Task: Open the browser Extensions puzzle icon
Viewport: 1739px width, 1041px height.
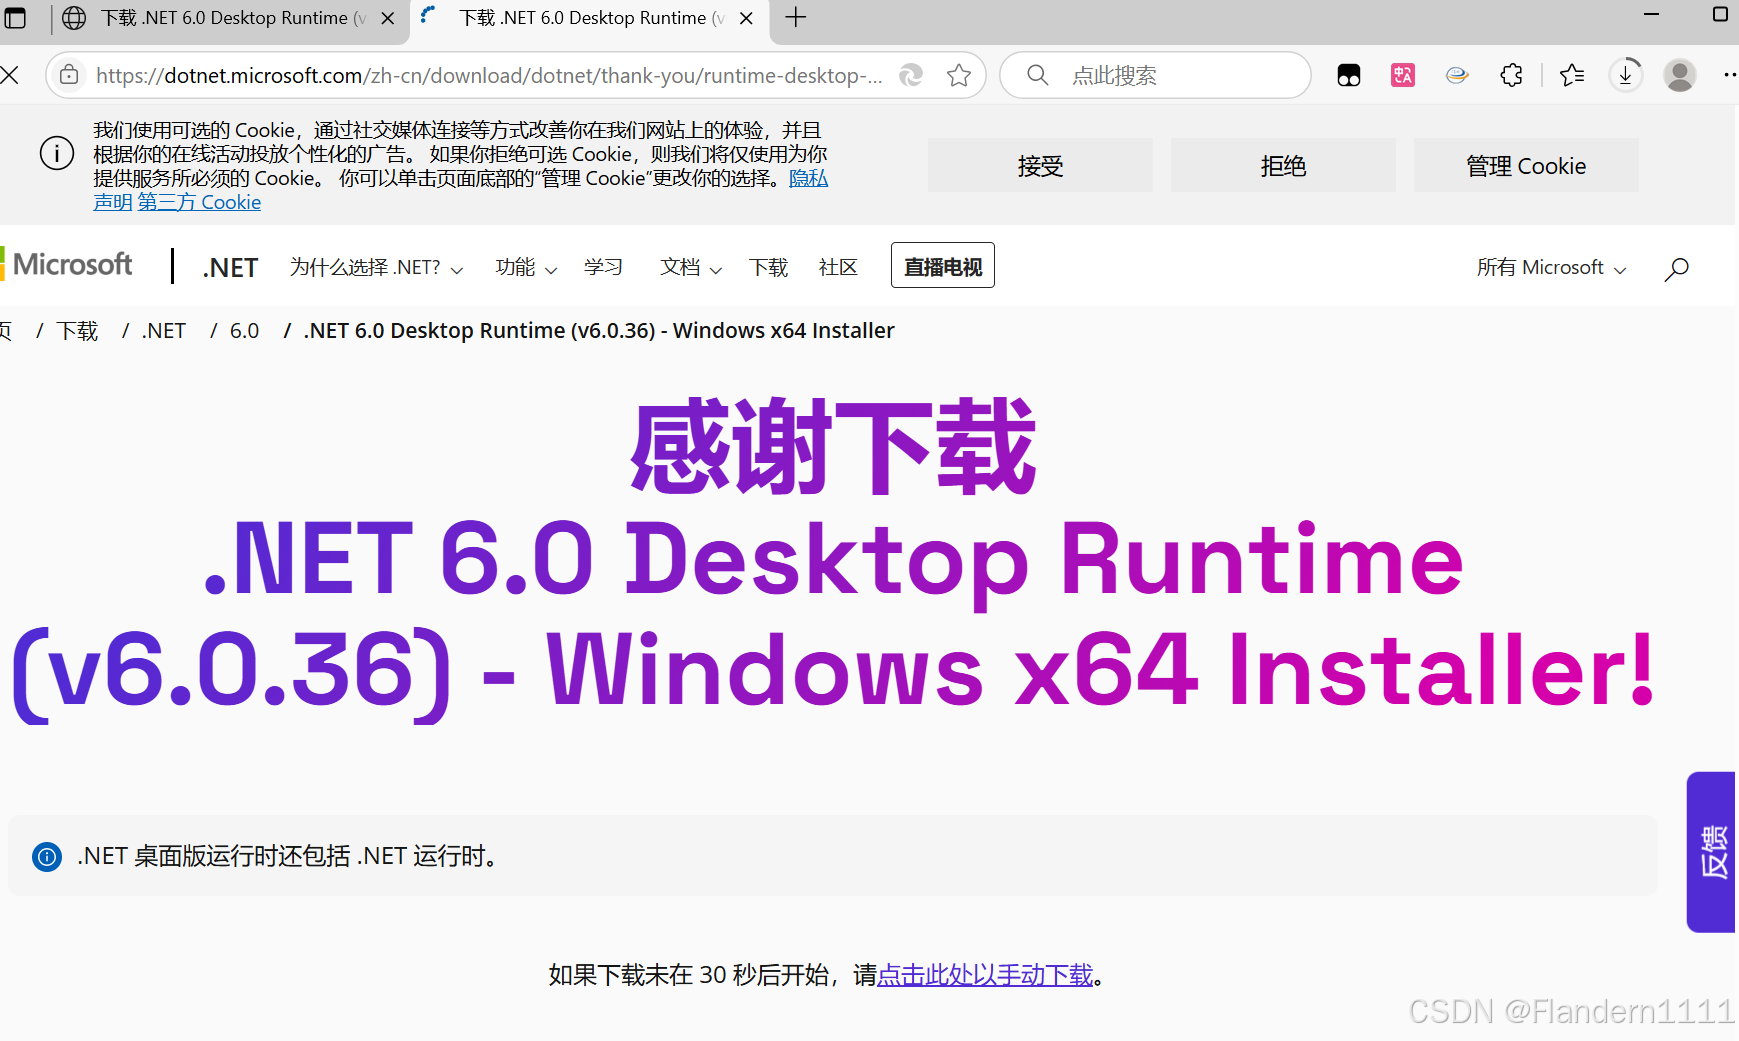Action: tap(1510, 74)
